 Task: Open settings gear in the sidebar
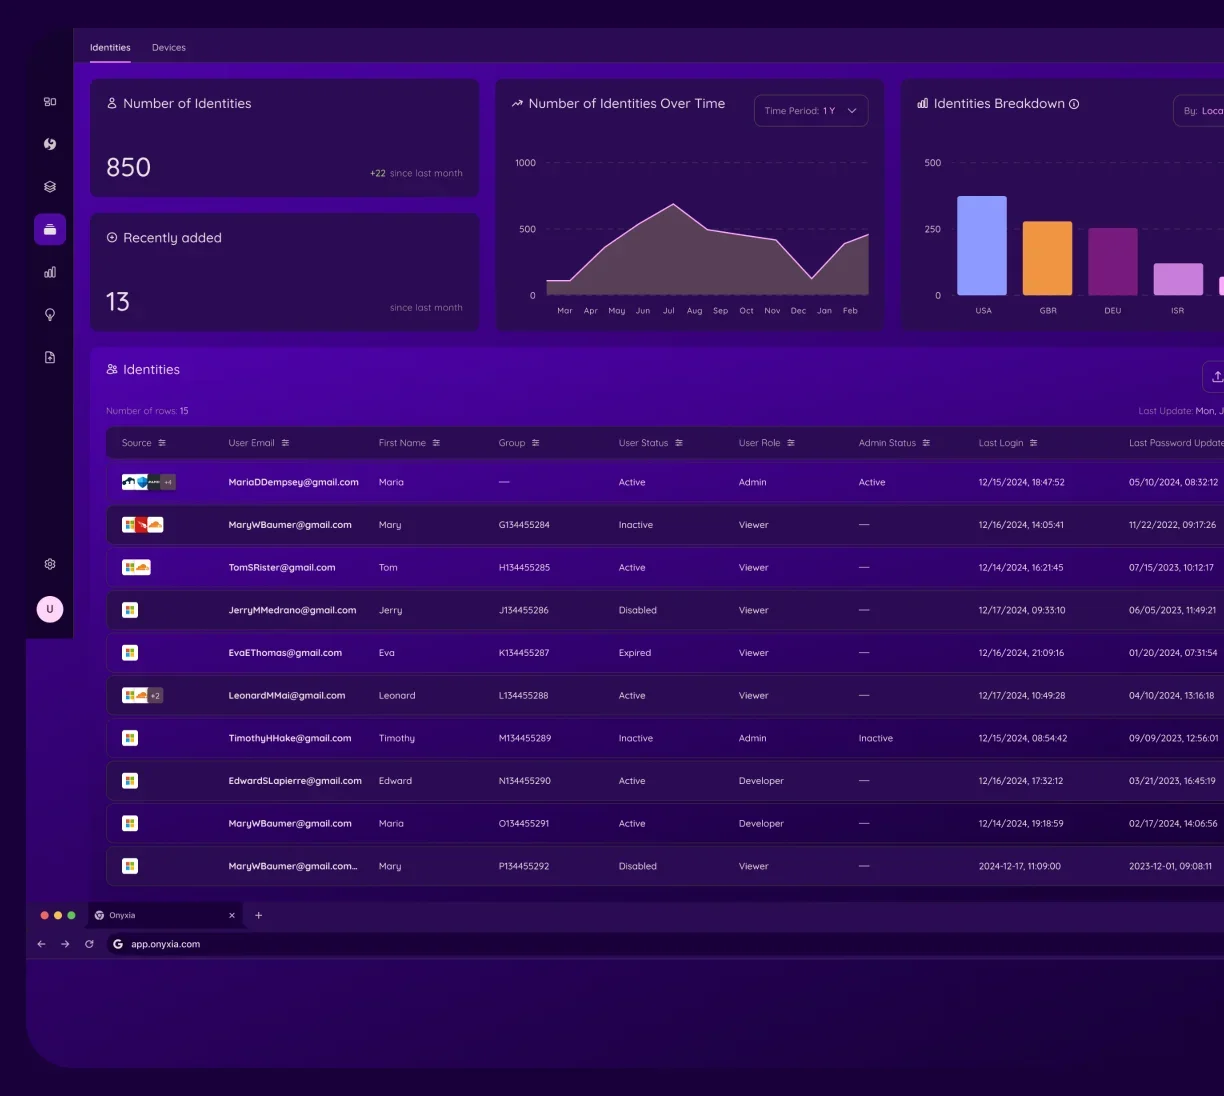[x=50, y=564]
